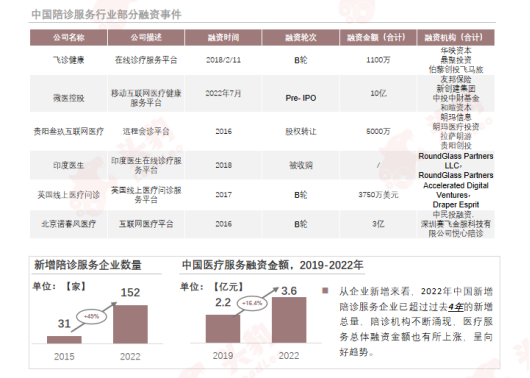Click the 公司名称 column header
This screenshot has height=378, width=530.
point(69,38)
